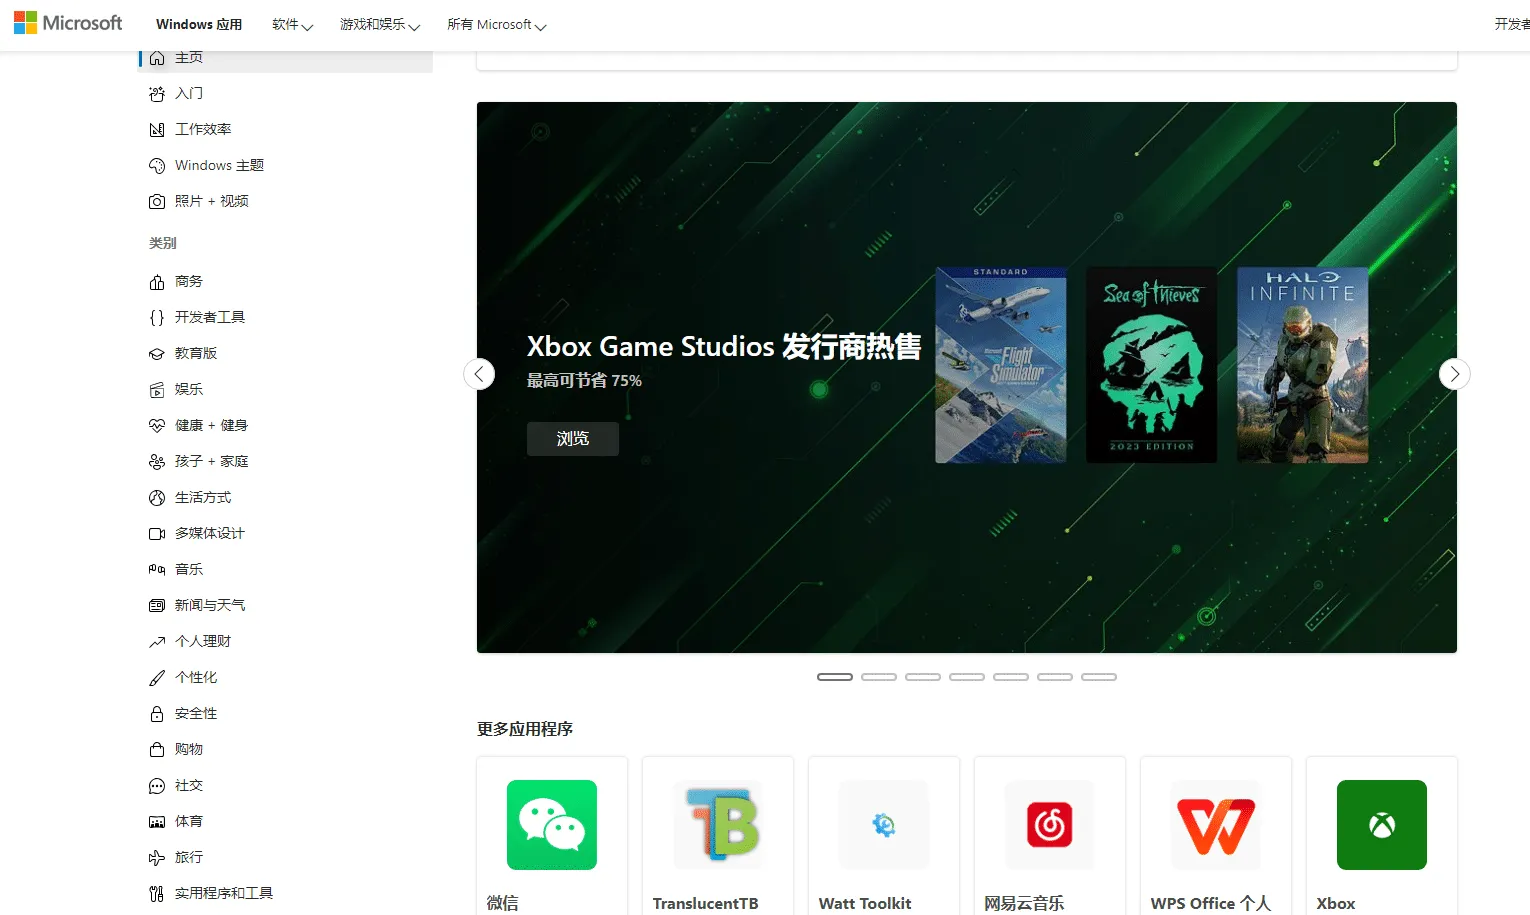Open the 网易云音乐 app tile
This screenshot has height=915, width=1530.
coord(1050,836)
